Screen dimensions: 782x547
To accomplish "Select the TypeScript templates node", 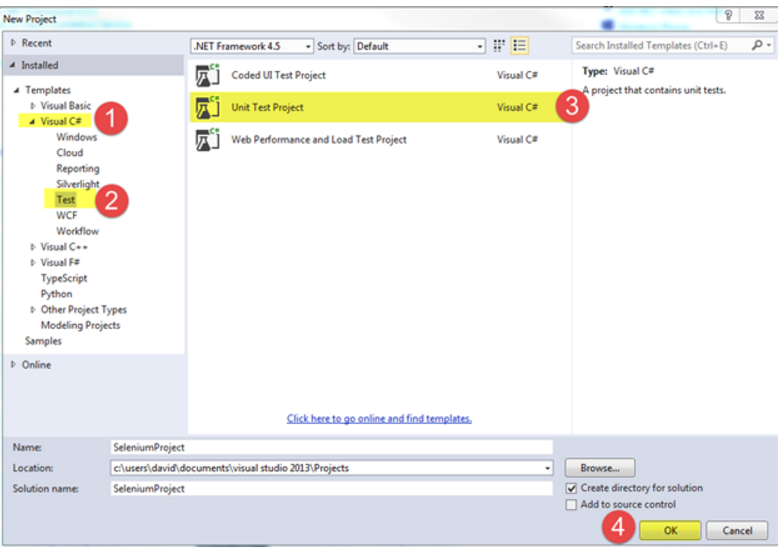I will point(64,278).
